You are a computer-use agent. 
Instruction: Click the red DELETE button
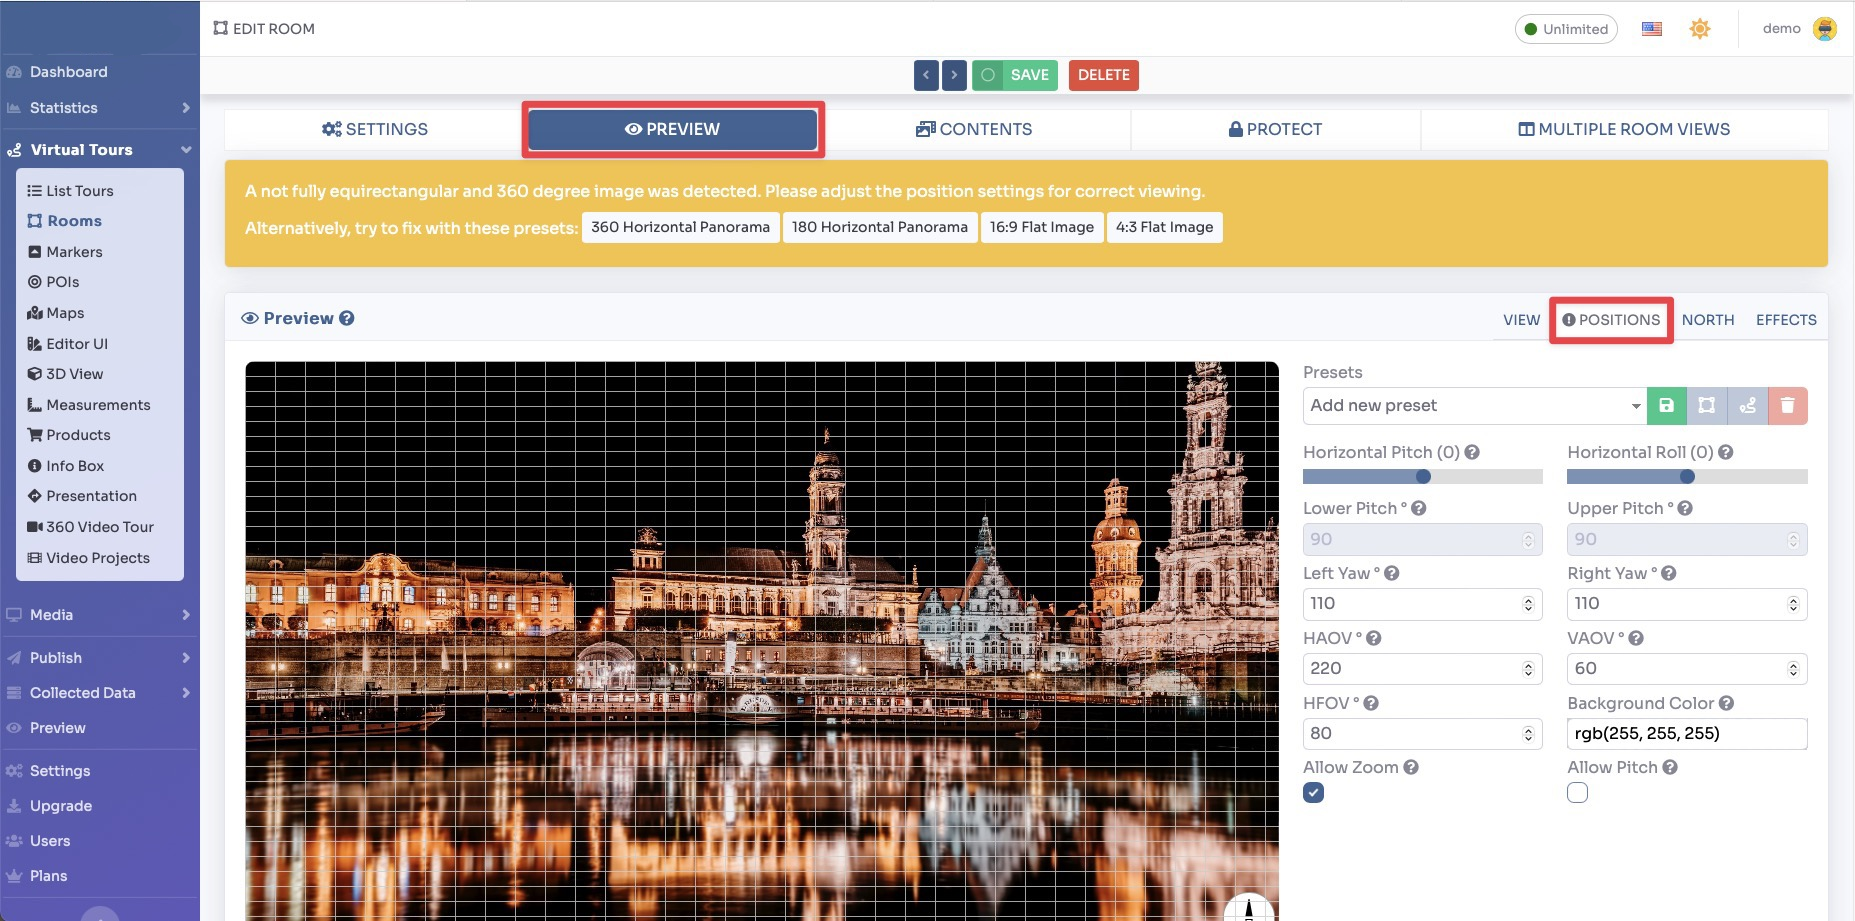point(1103,75)
